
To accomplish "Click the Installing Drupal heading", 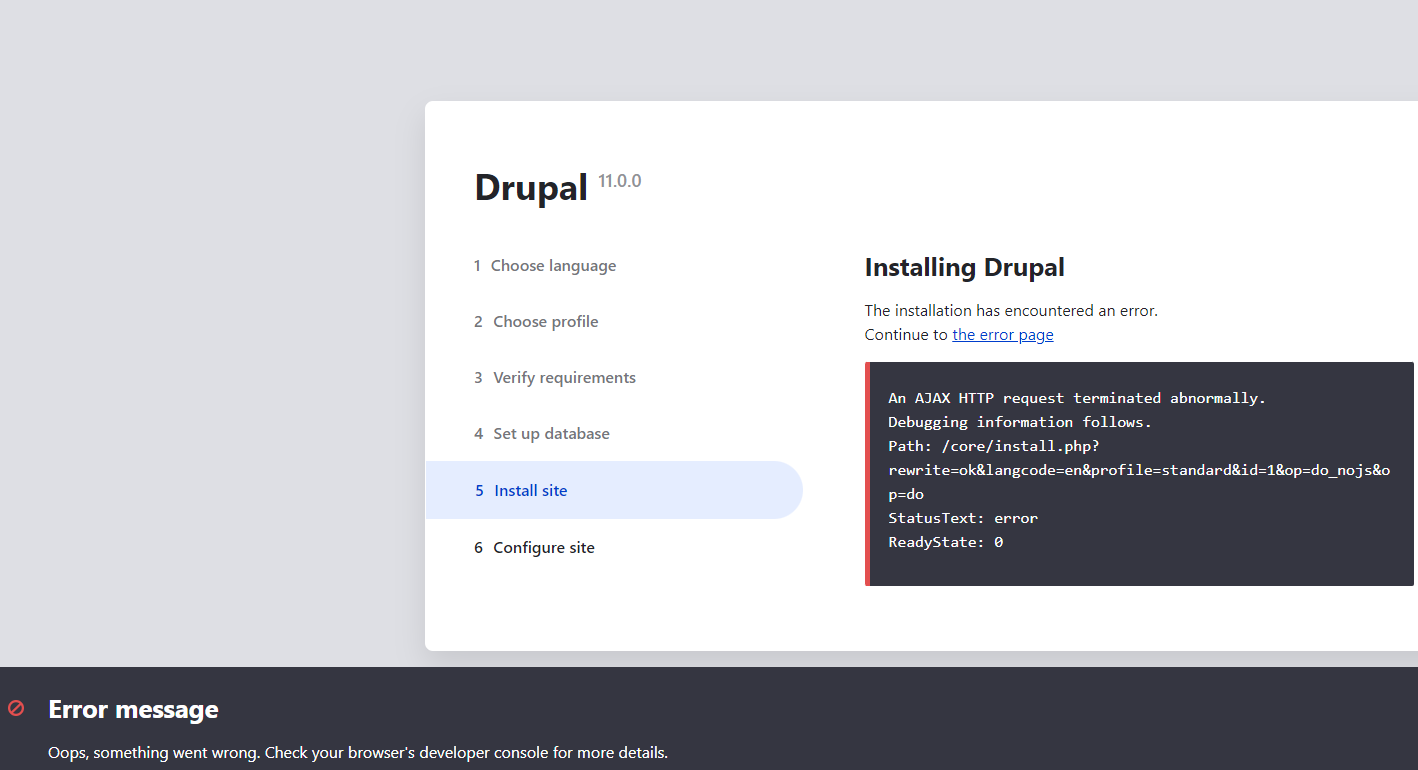I will tap(964, 267).
